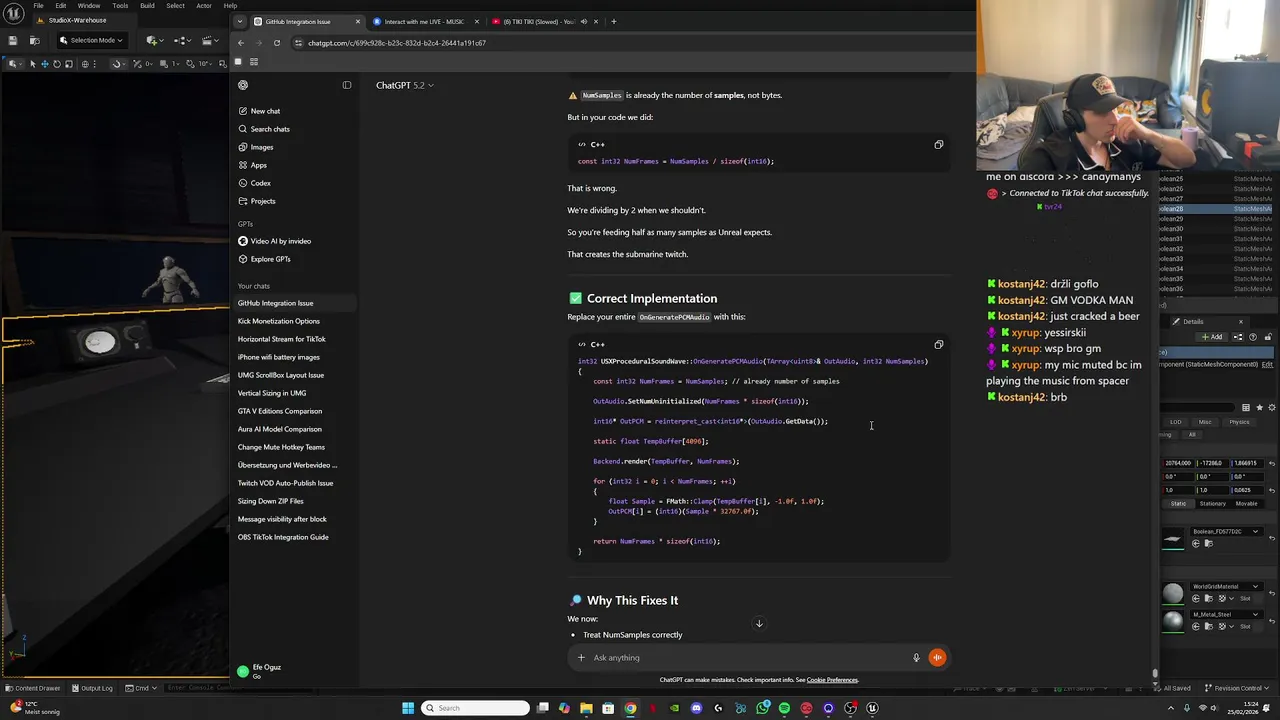Open Output Log in Unreal
1280x720 pixels.
pyautogui.click(x=92, y=688)
